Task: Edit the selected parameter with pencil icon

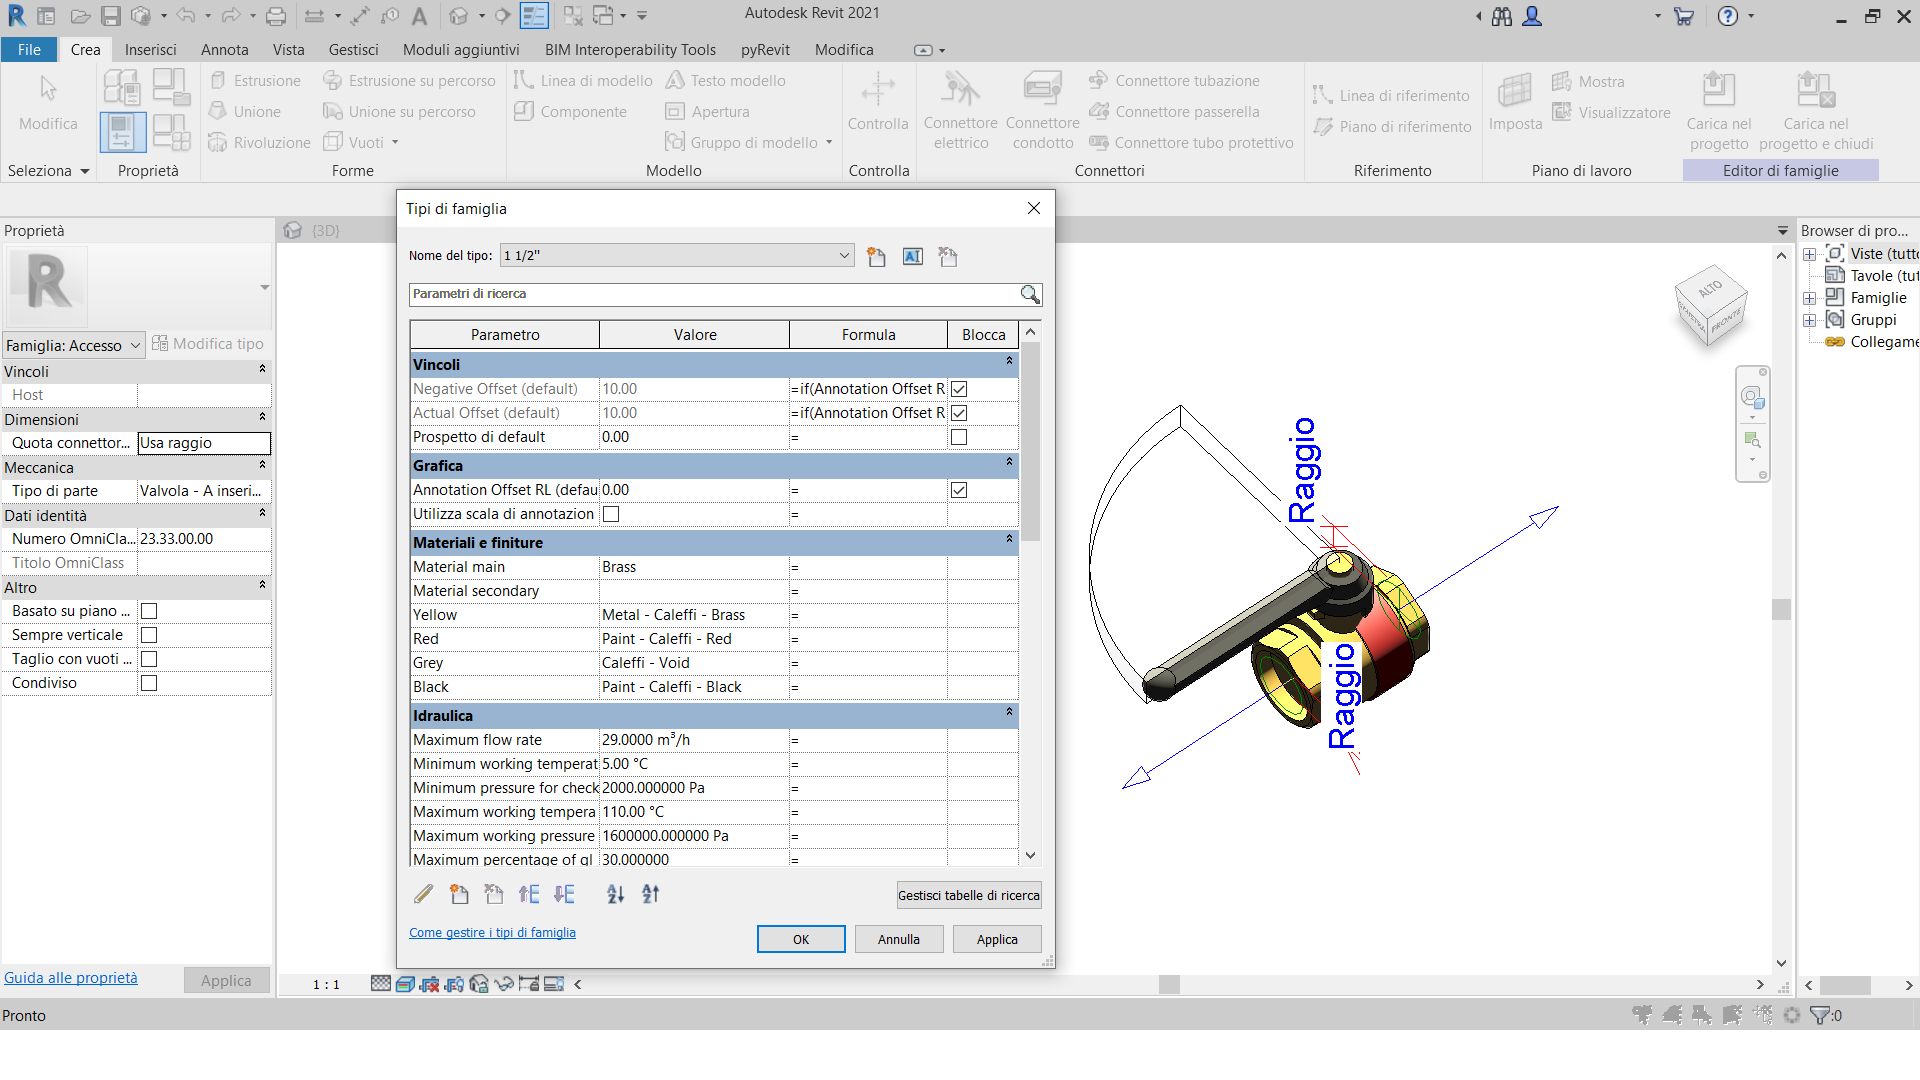Action: (423, 894)
